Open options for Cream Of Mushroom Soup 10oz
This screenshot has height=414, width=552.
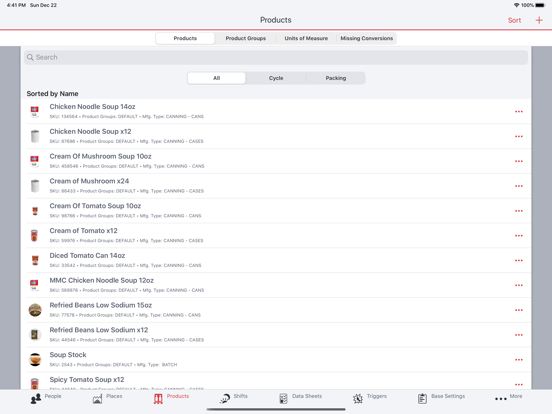point(519,161)
